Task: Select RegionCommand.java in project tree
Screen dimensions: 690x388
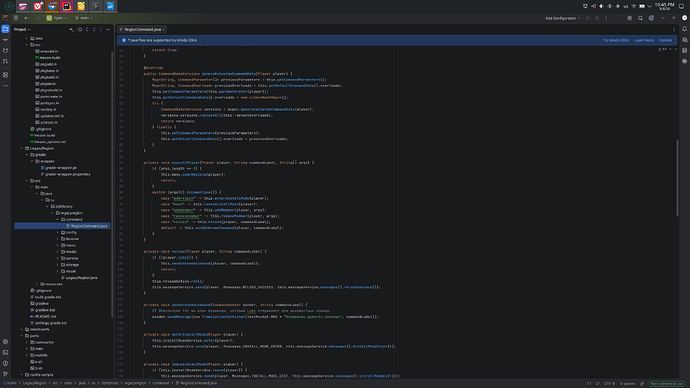Action: (62, 226)
